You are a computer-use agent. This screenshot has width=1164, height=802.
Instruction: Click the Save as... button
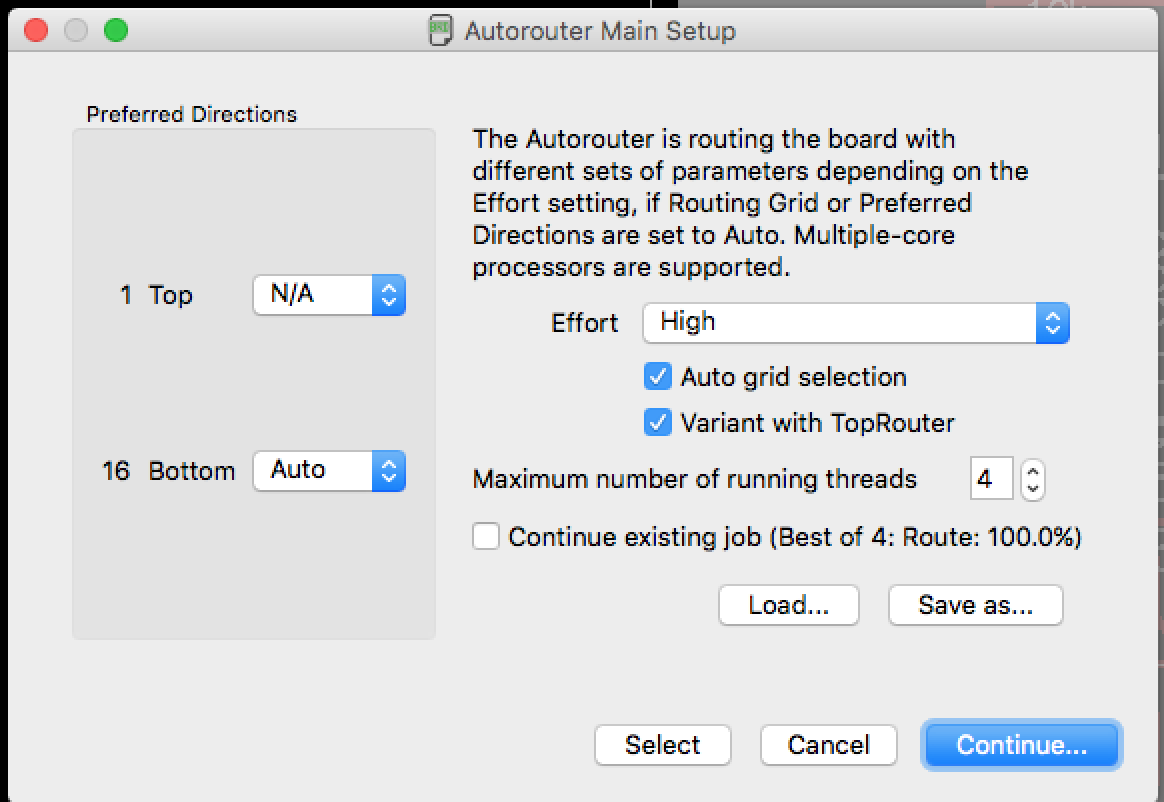[975, 605]
